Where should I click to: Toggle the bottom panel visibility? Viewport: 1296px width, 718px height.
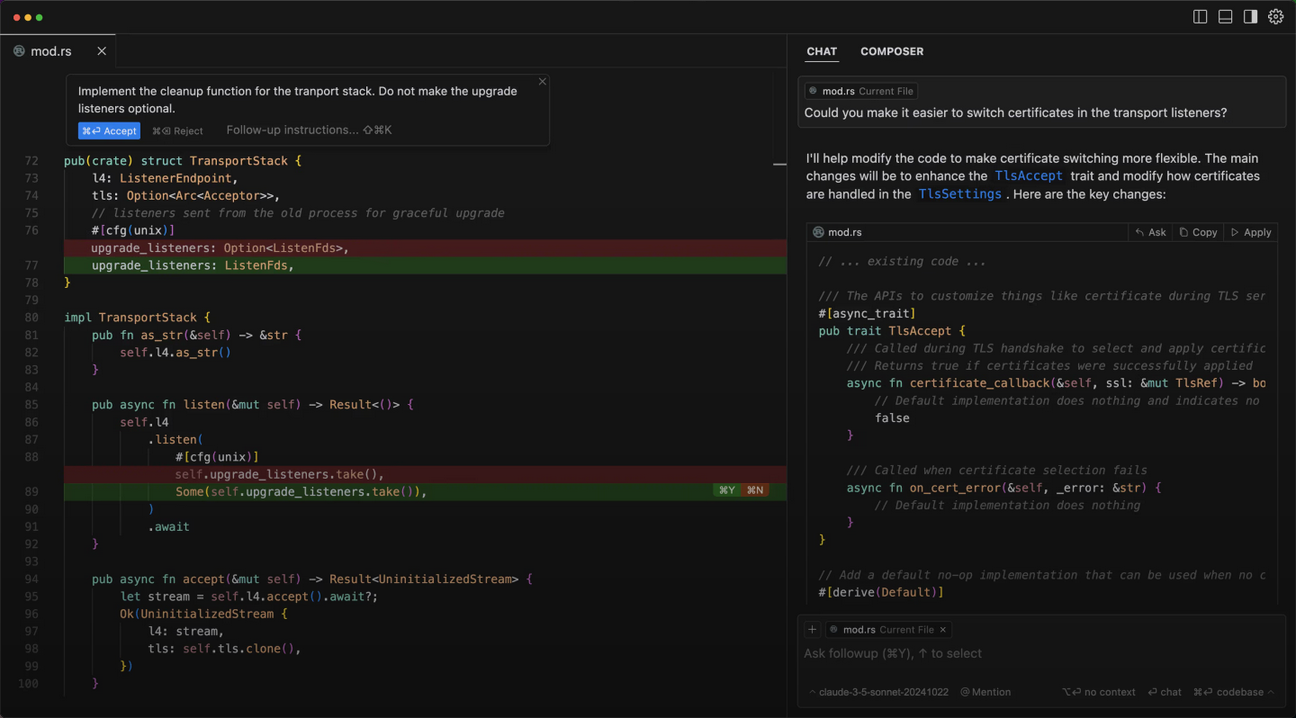[x=1224, y=16]
